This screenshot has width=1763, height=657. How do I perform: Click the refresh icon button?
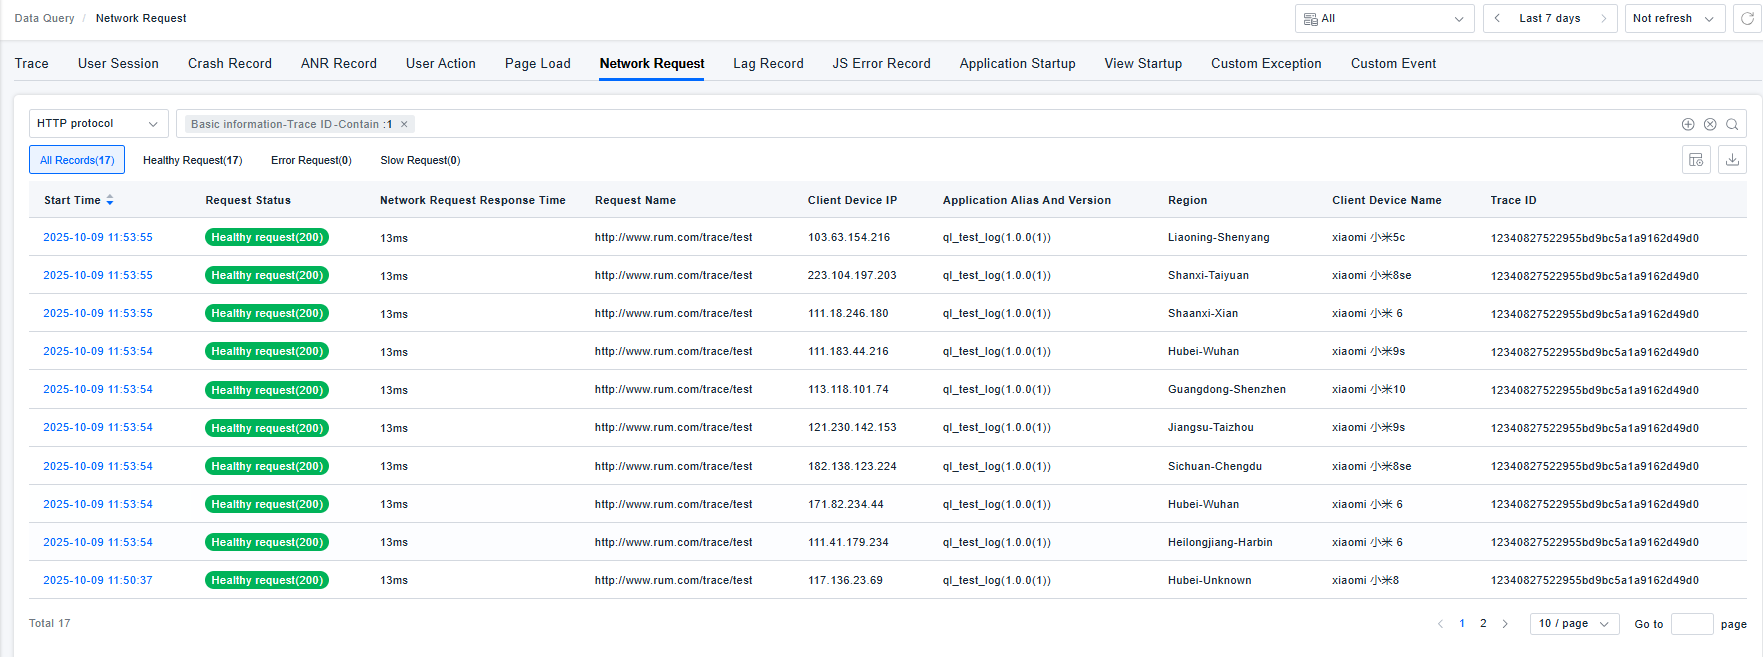[1747, 19]
